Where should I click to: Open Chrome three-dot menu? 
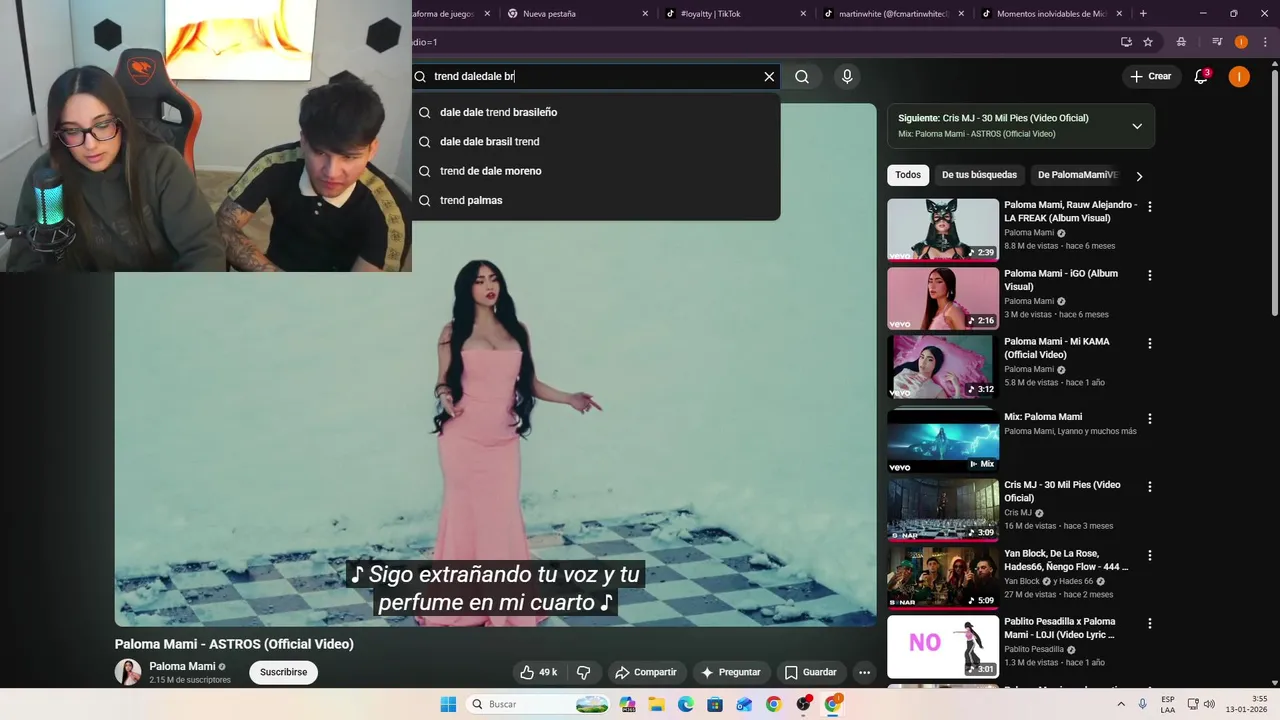point(1264,42)
